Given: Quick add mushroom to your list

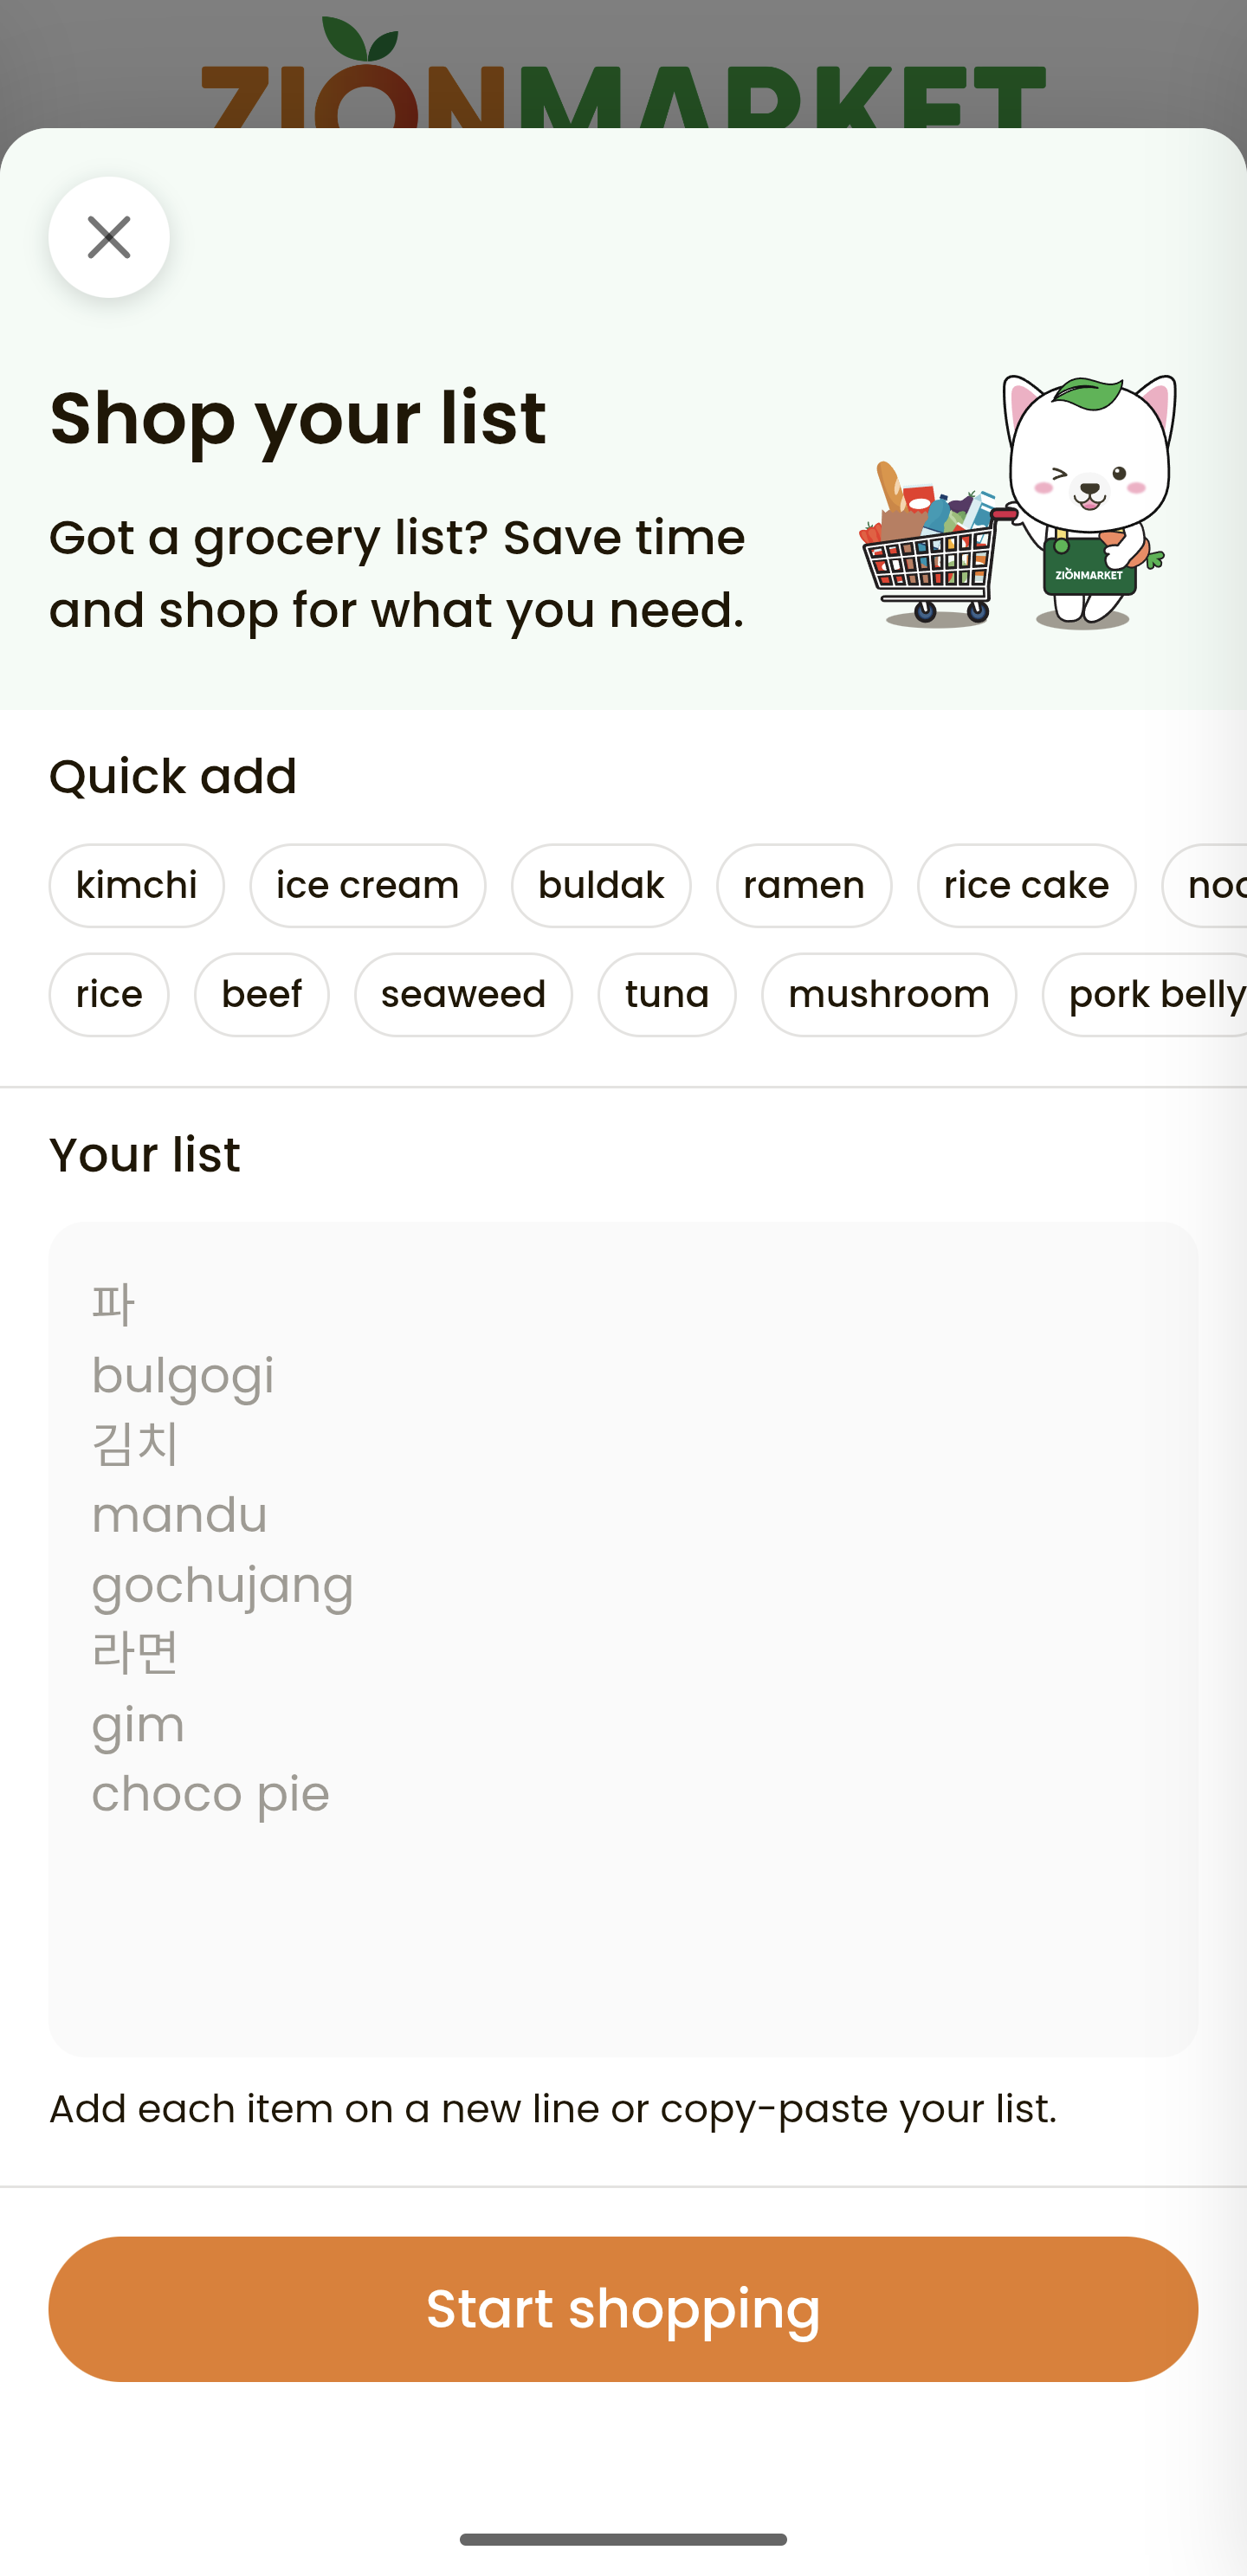Looking at the screenshot, I should [888, 993].
